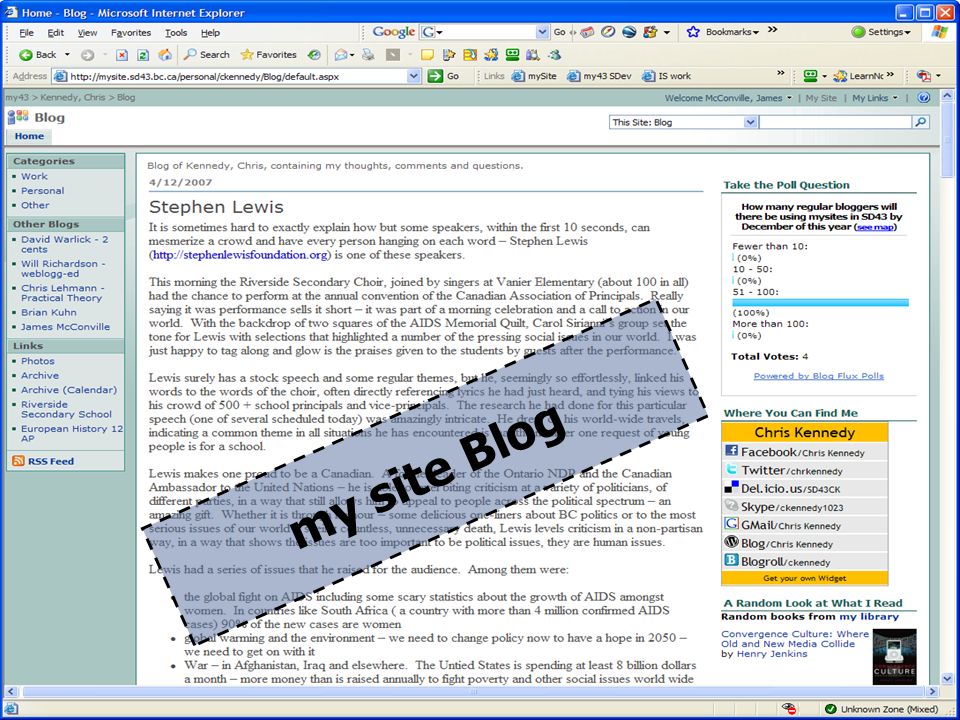Open Powered by Blog Flux Polls link
Screen dimensions: 960x720
[819, 376]
